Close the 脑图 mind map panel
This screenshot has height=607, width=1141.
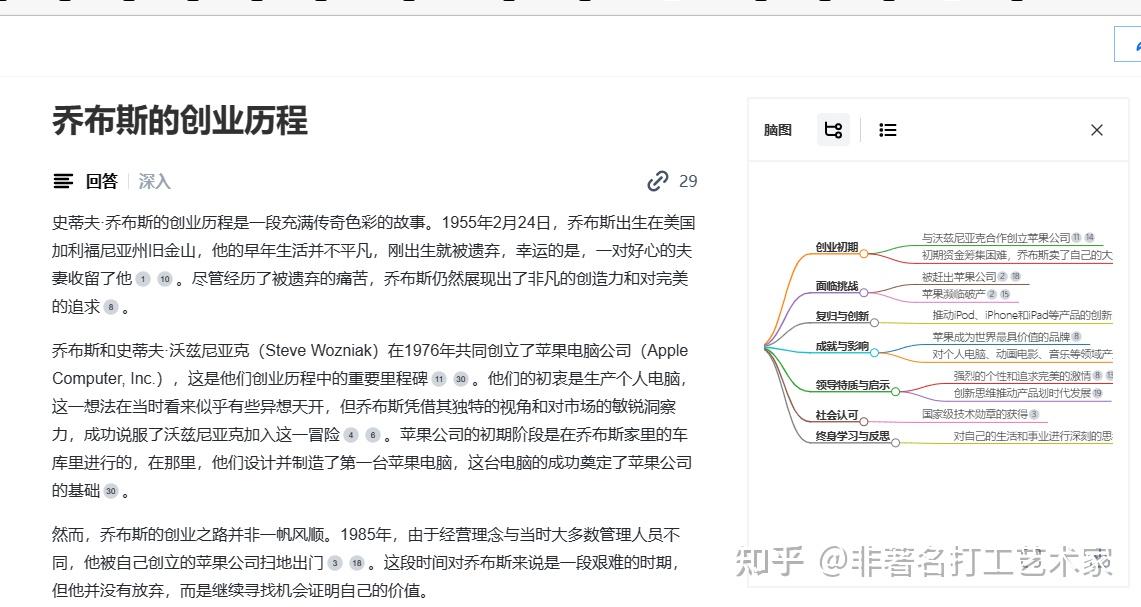1097,130
